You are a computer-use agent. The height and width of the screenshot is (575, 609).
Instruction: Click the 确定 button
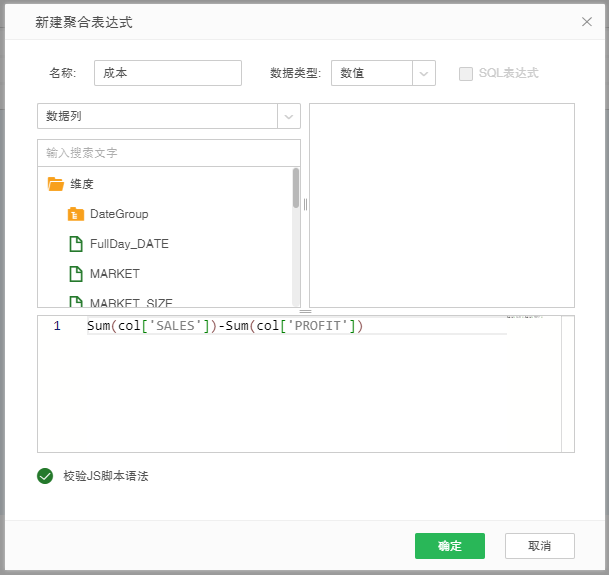(x=450, y=546)
